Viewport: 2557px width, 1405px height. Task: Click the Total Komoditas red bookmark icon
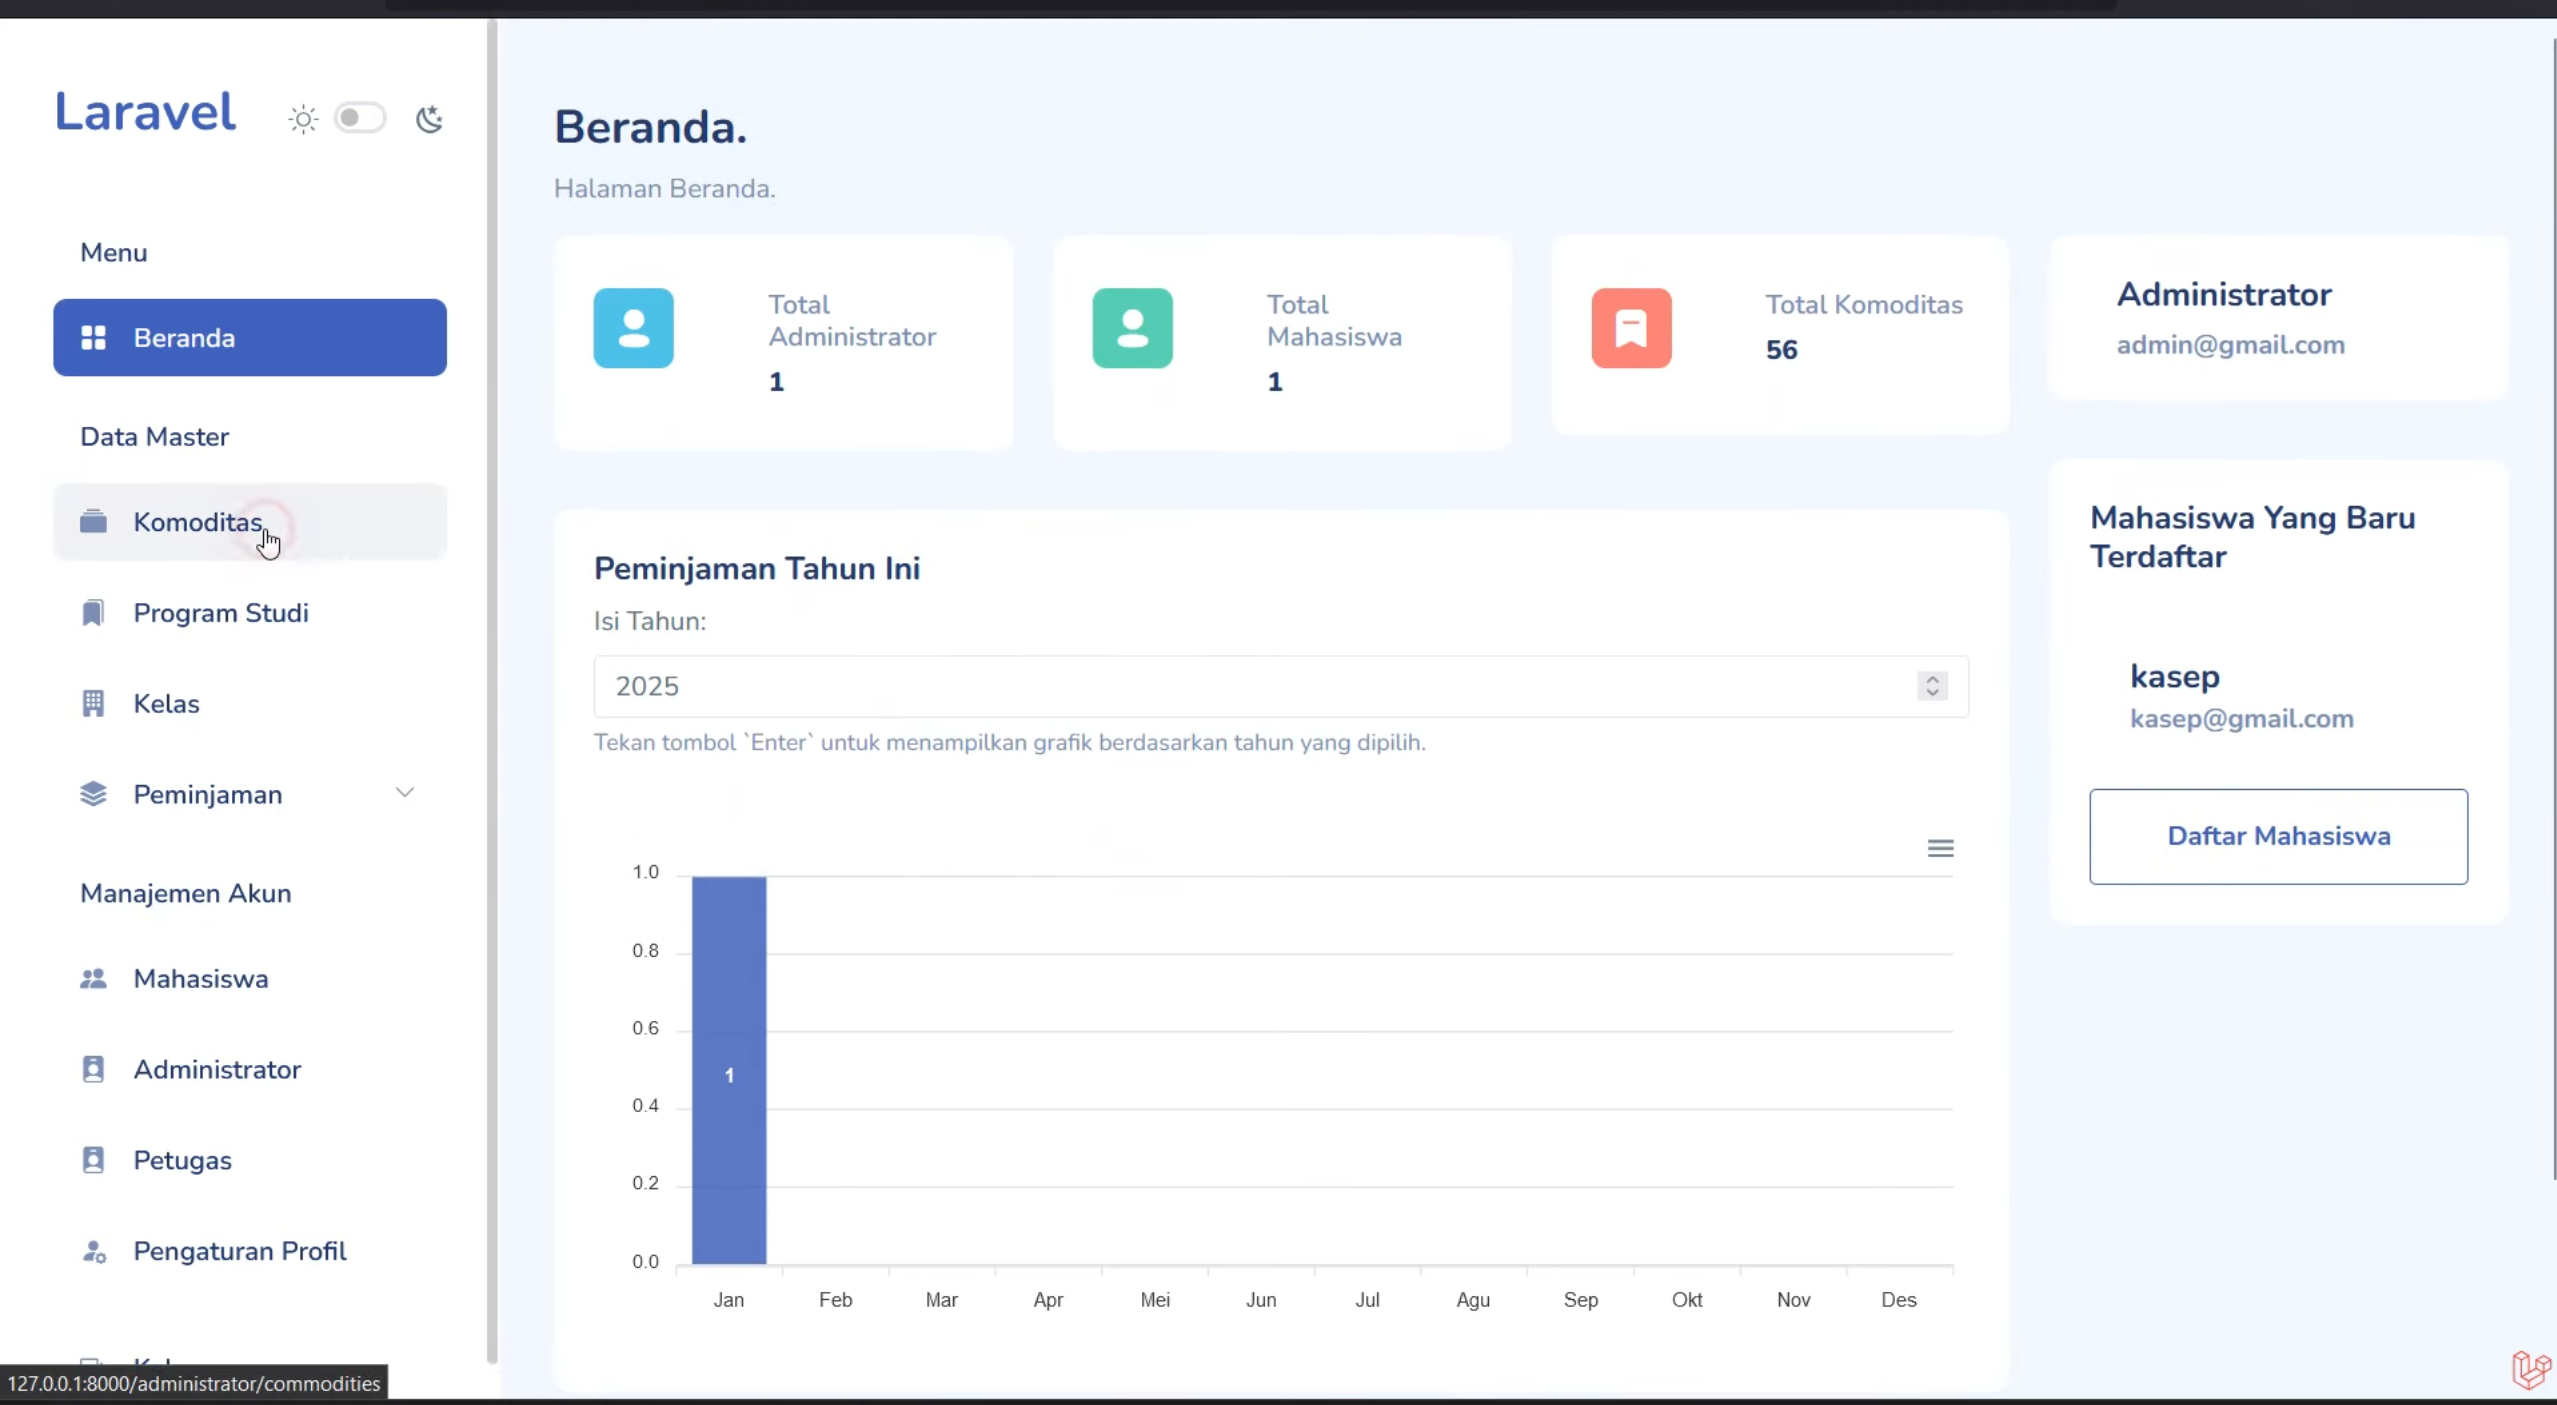(1631, 328)
